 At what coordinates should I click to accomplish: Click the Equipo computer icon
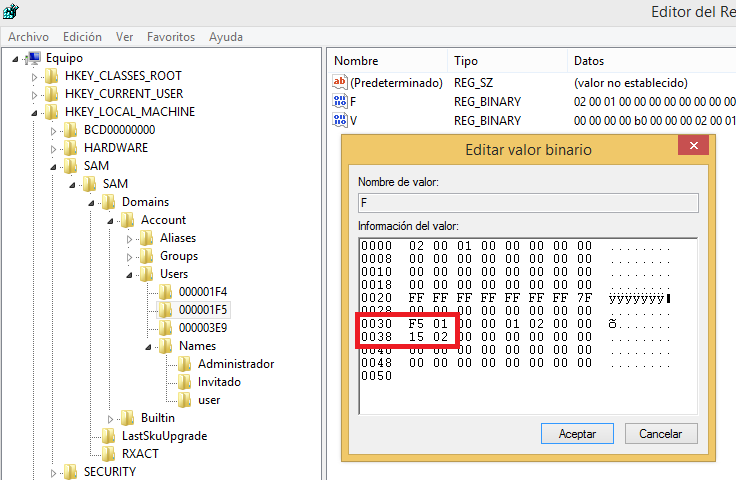click(x=34, y=58)
